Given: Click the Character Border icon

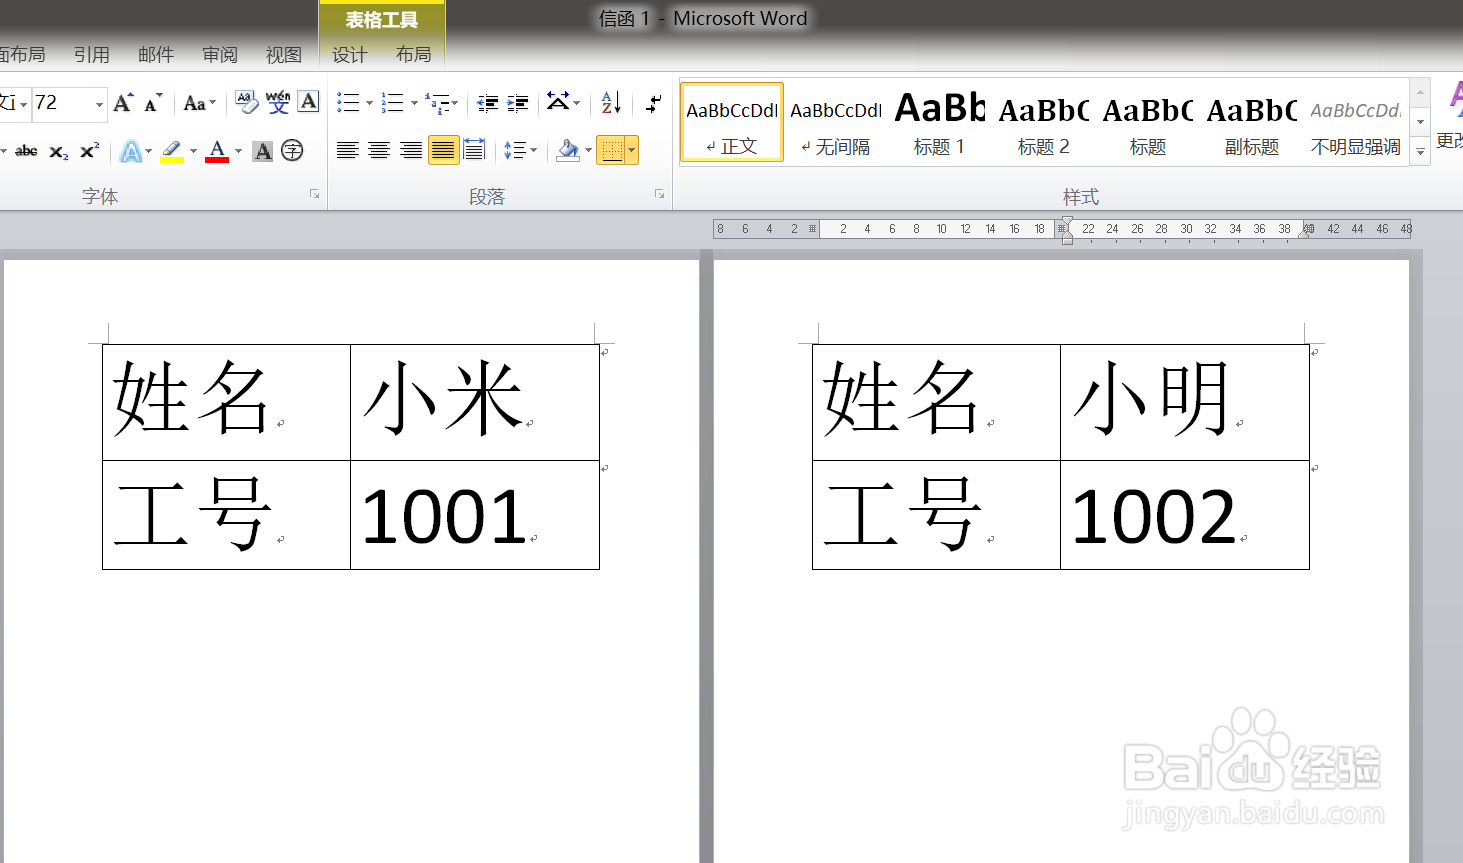Looking at the screenshot, I should coord(308,102).
